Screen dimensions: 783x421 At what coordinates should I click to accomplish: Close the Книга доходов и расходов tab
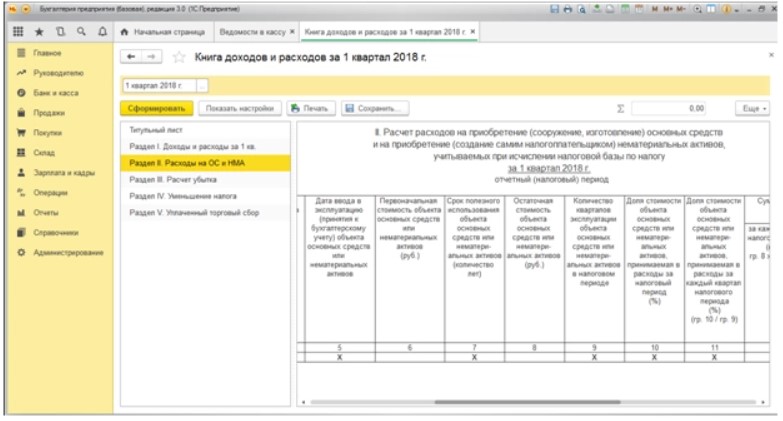(x=472, y=31)
